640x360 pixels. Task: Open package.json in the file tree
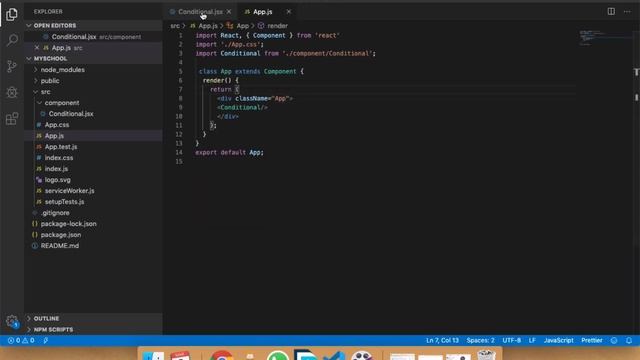(61, 235)
